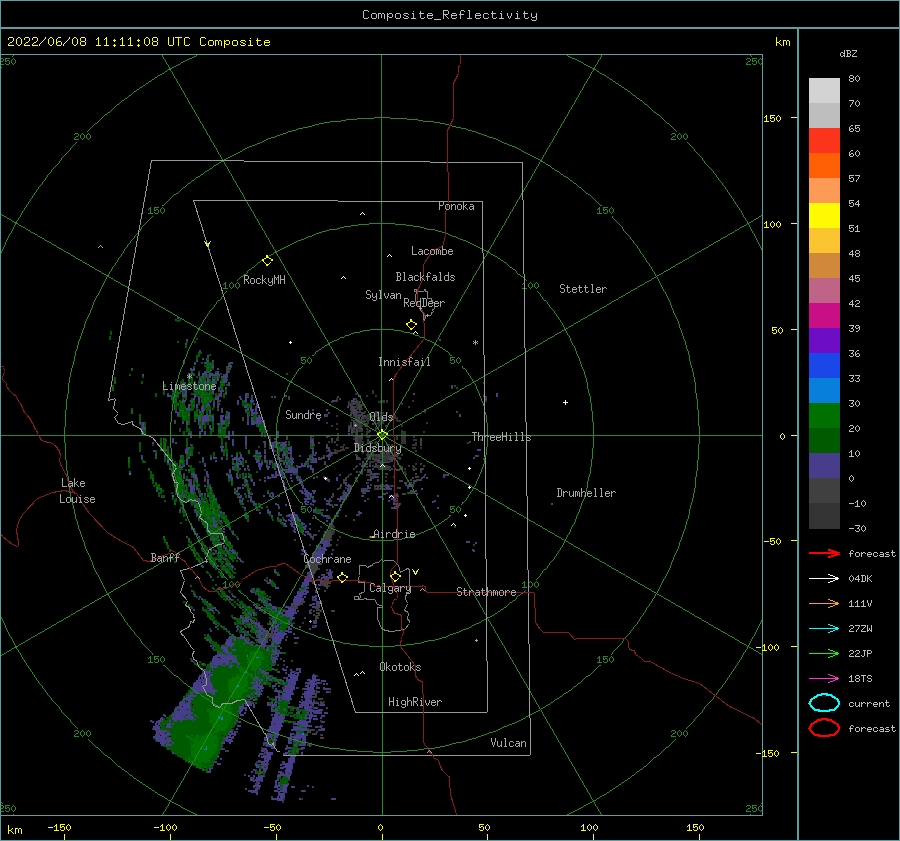This screenshot has width=900, height=841.
Task: Click the Didsbury town label
Action: pos(377,448)
